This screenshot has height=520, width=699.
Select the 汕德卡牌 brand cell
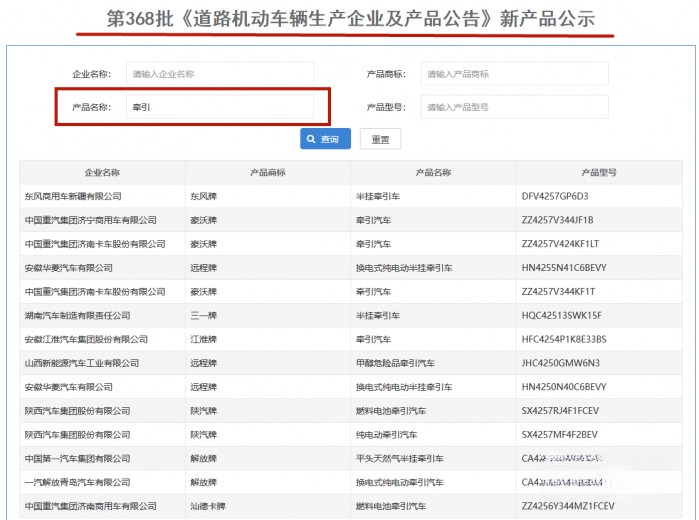click(208, 507)
